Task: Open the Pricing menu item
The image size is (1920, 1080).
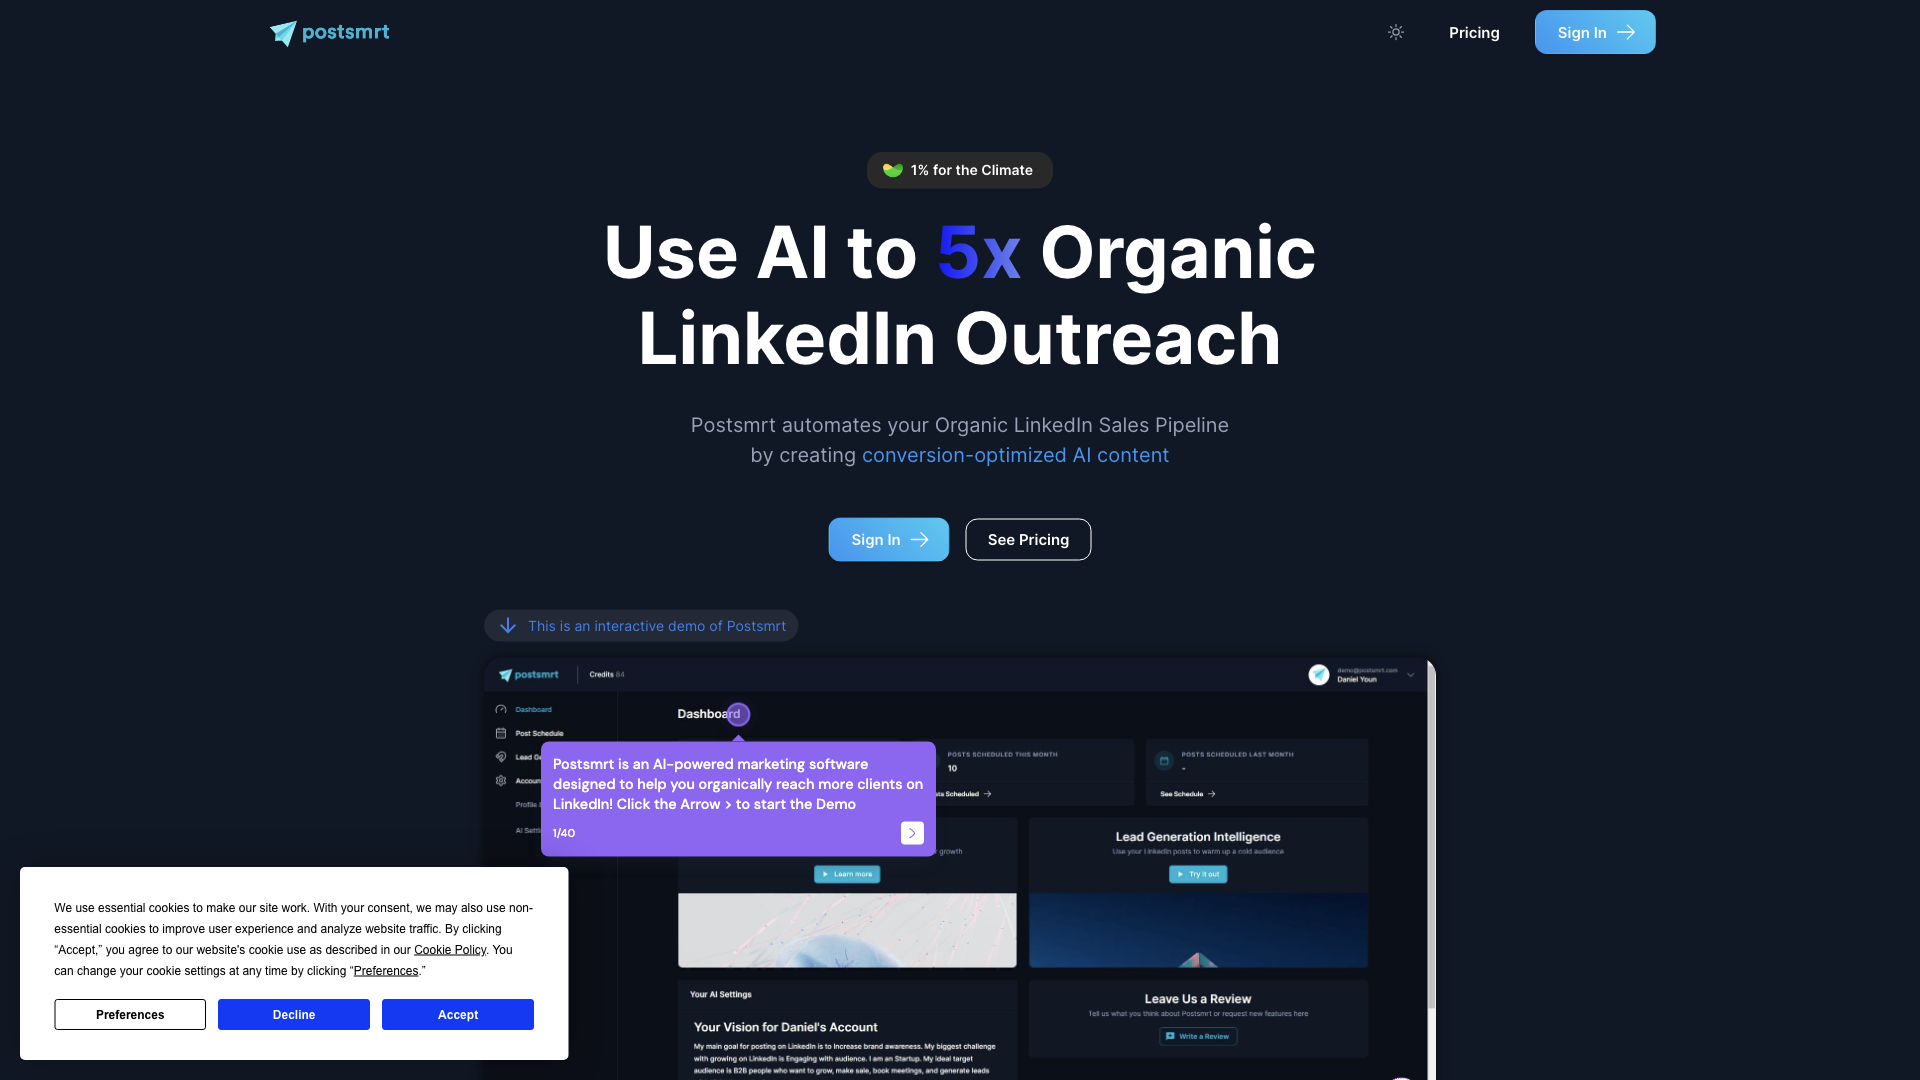Action: [1474, 32]
